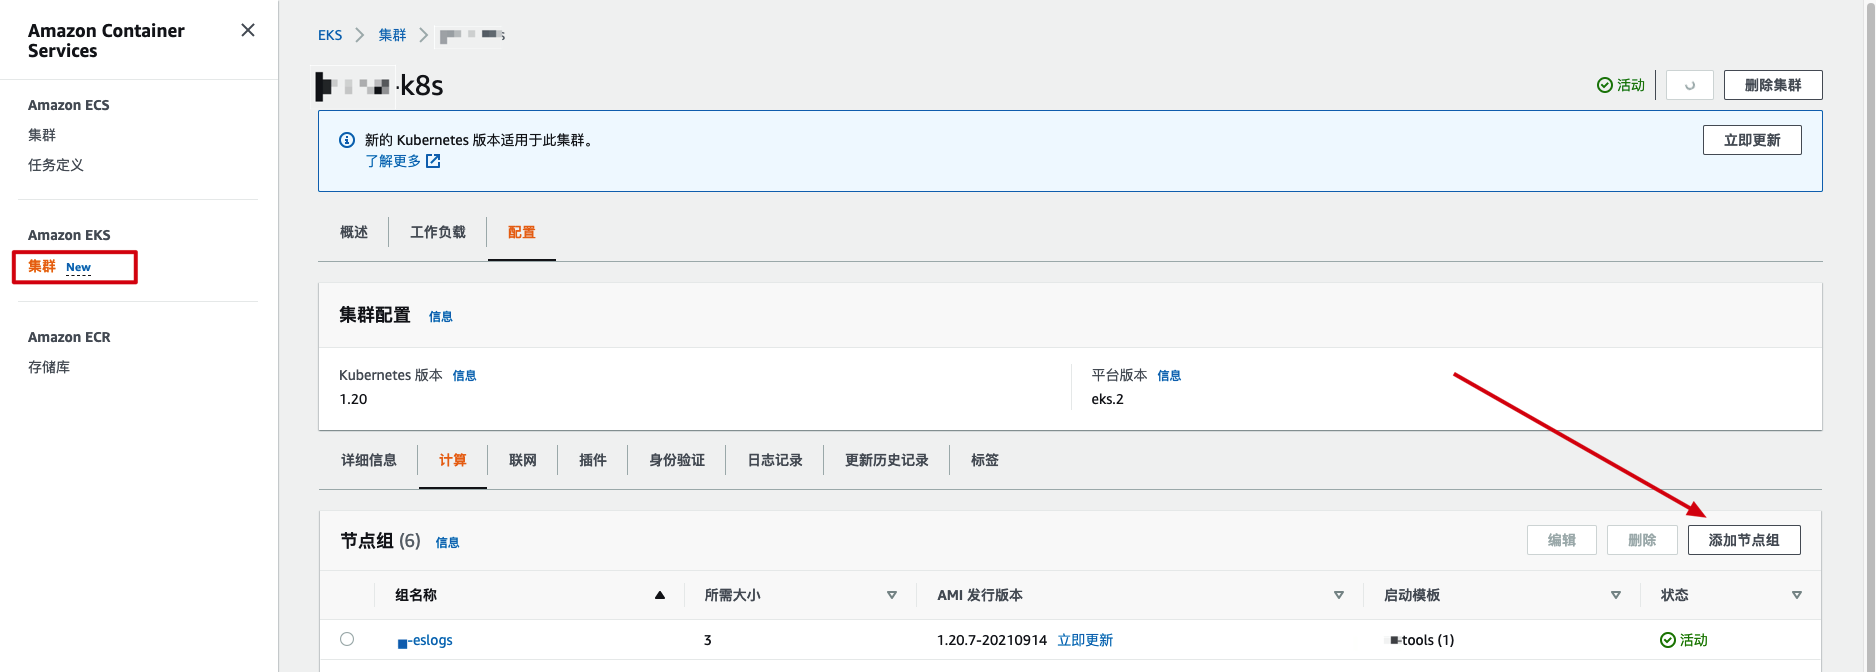Click the info icon in Kubernetes banner
The width and height of the screenshot is (1876, 672).
(347, 140)
